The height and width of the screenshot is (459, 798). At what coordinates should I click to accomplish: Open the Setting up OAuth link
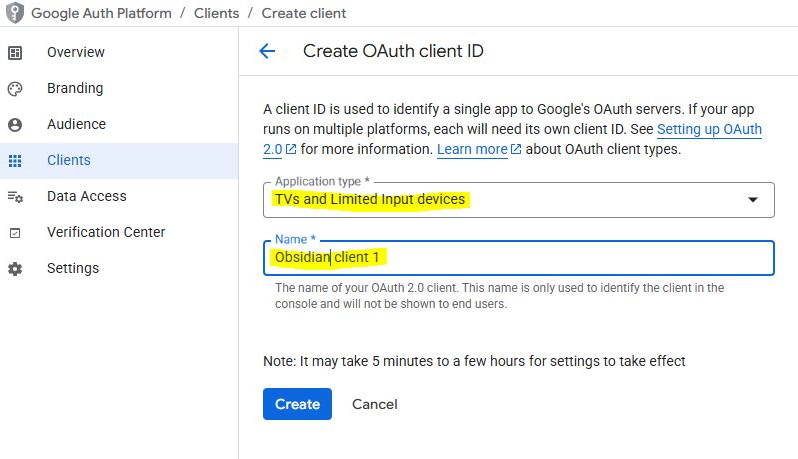[709, 129]
